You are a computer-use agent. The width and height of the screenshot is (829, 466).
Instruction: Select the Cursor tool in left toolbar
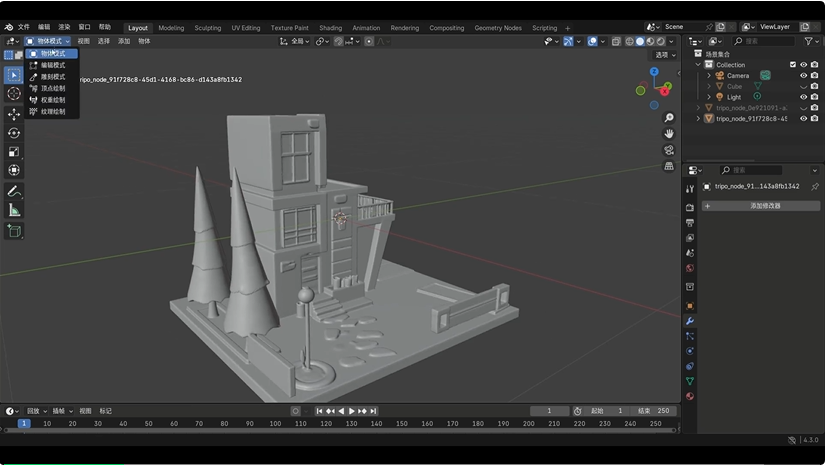[14, 94]
